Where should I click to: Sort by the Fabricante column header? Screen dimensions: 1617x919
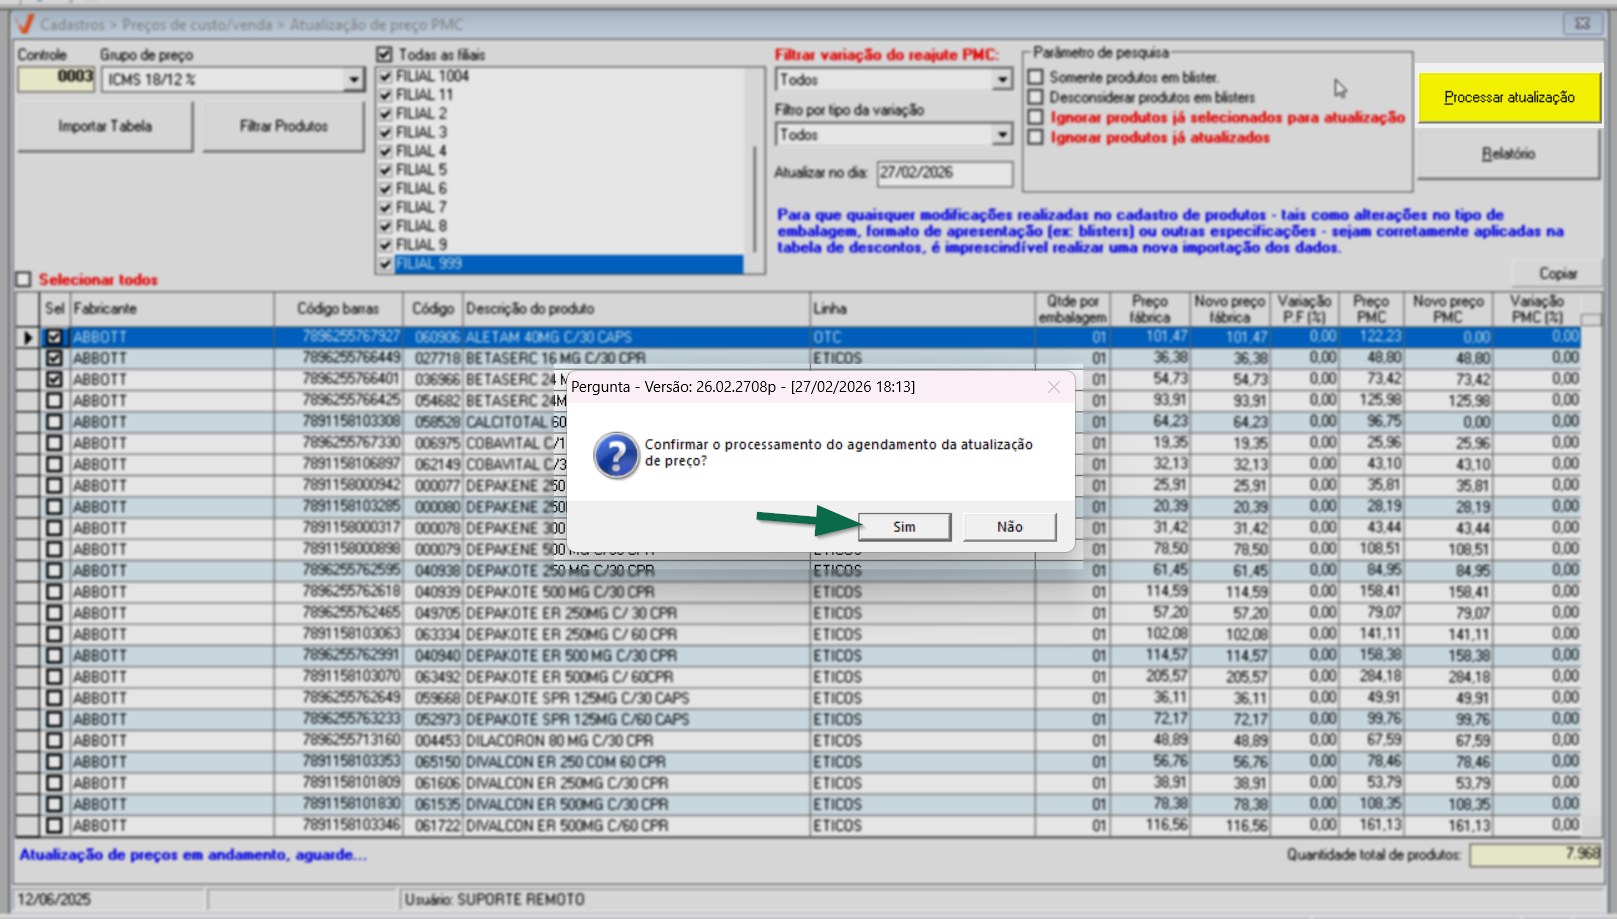coord(170,309)
